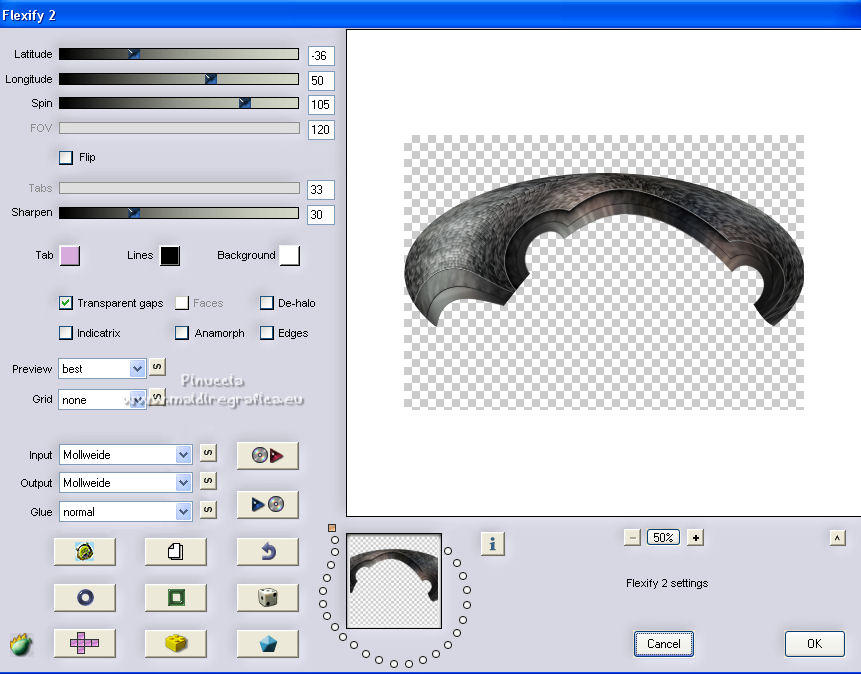Open the Glue mode dropdown

coord(126,511)
